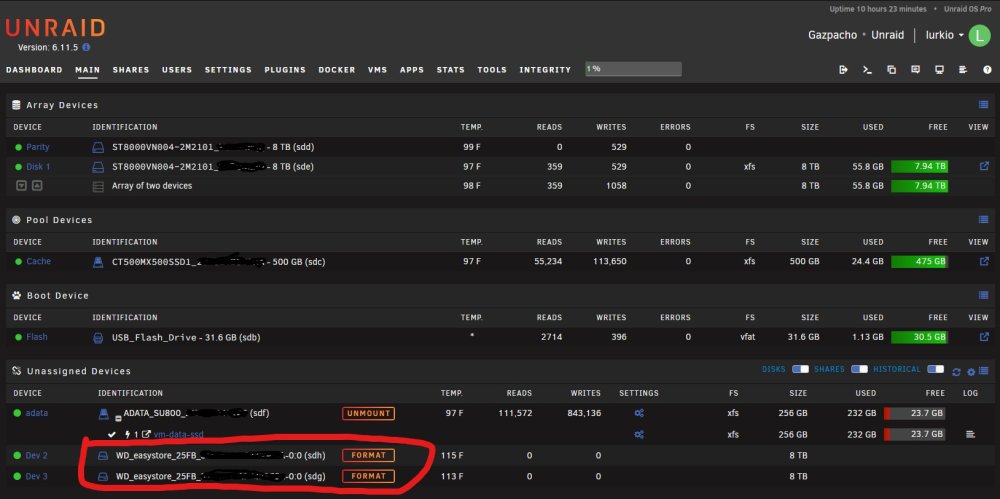Viewport: 1000px width, 499px height.
Task: Open the Flash device link
Action: click(36, 338)
